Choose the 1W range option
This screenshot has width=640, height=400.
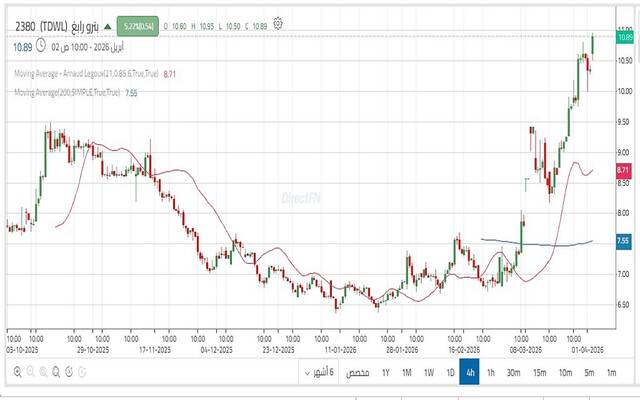(x=429, y=373)
